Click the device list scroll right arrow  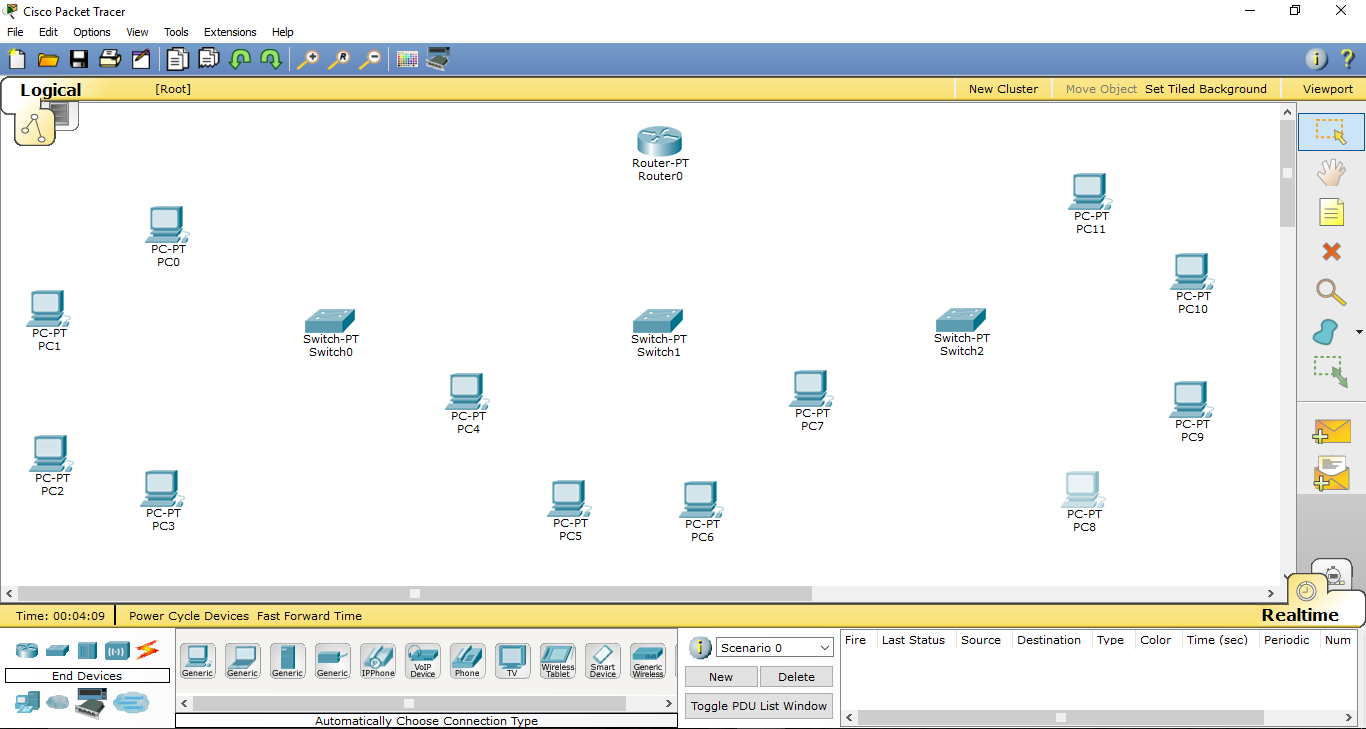pos(670,704)
